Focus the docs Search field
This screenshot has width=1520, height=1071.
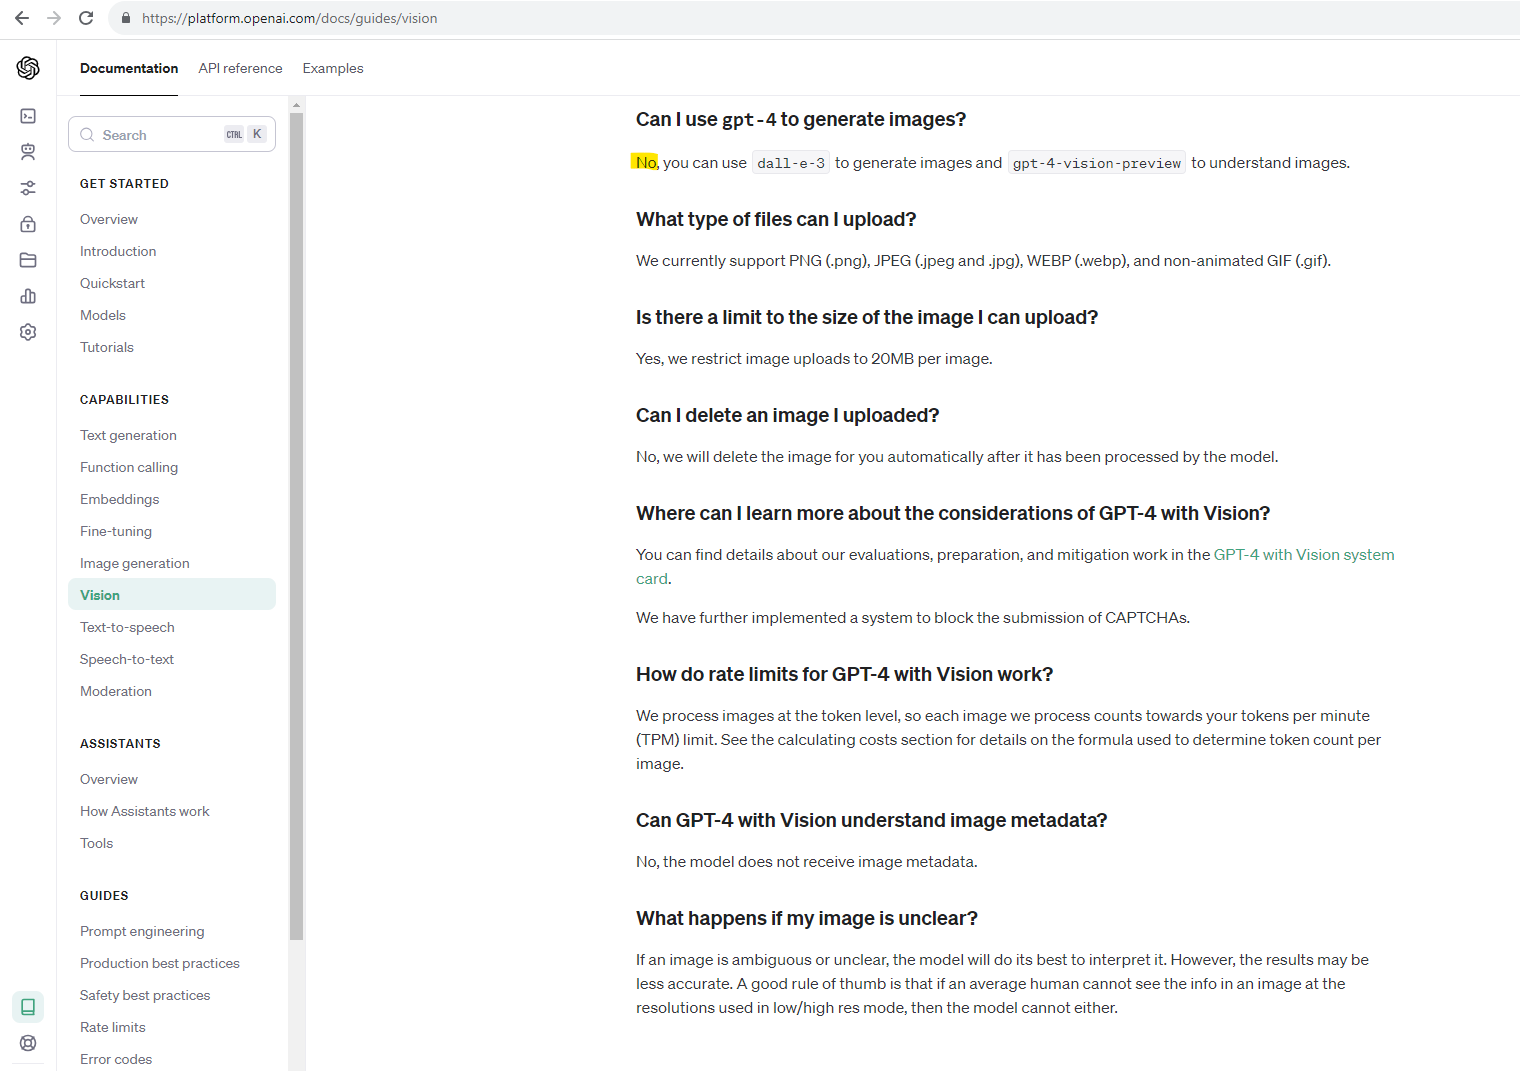pyautogui.click(x=172, y=135)
